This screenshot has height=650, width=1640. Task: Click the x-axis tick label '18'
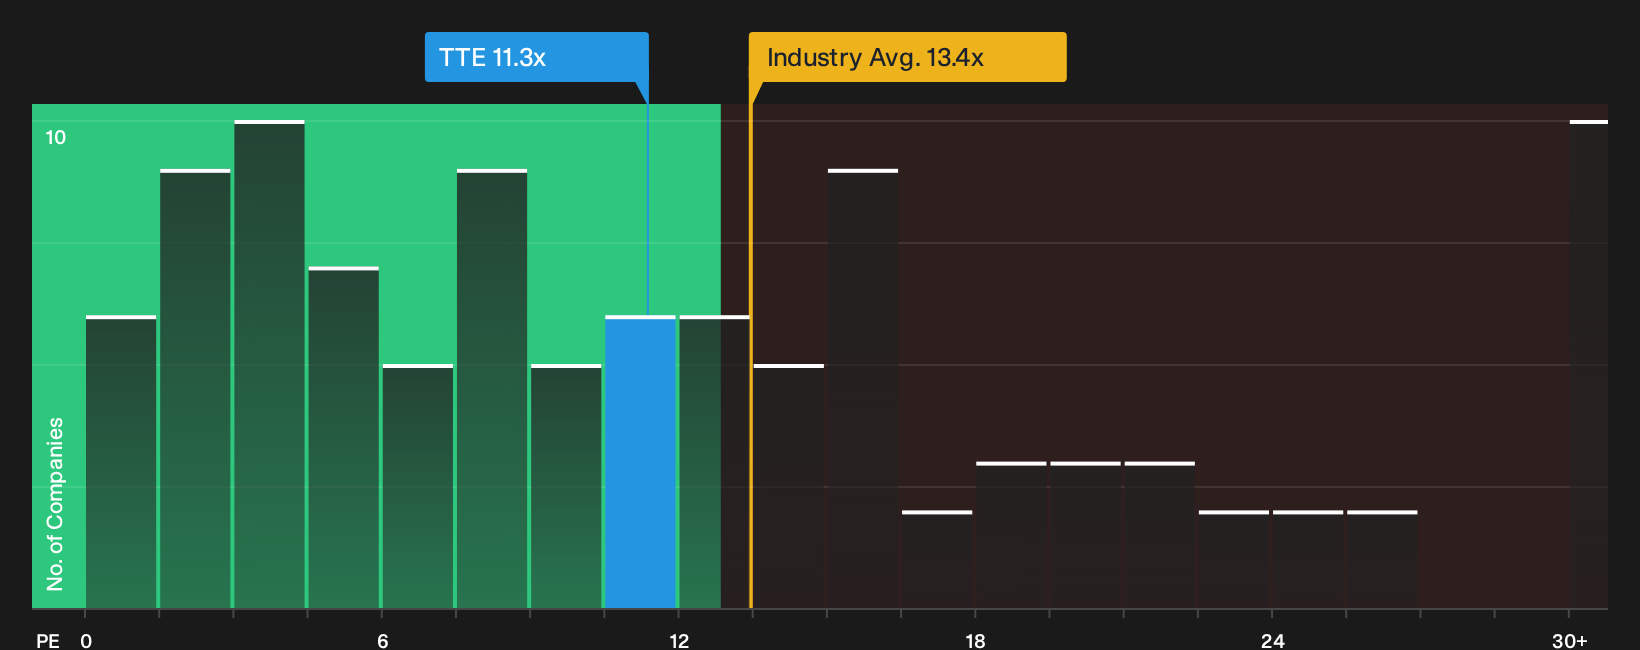(x=975, y=640)
